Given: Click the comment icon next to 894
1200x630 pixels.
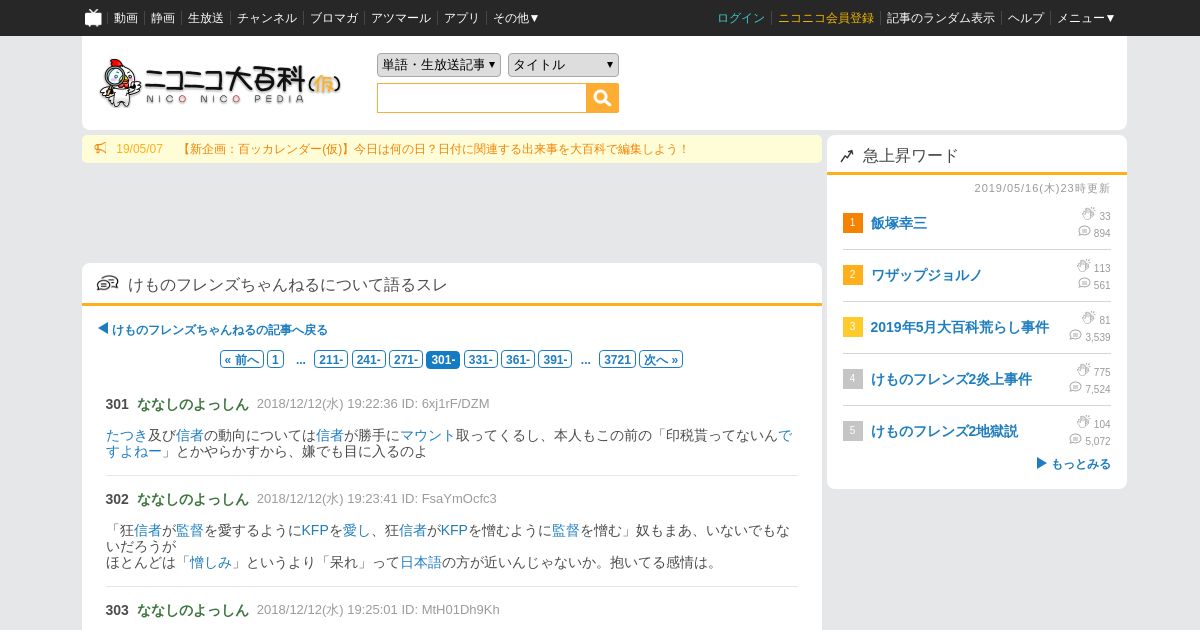Looking at the screenshot, I should tap(1084, 231).
